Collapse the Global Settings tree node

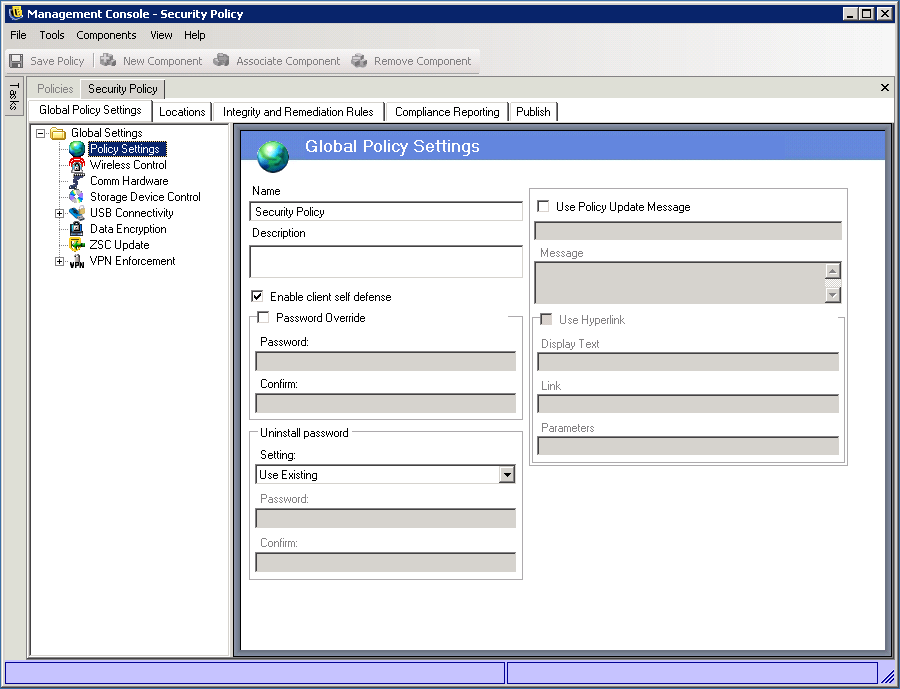pyautogui.click(x=40, y=133)
